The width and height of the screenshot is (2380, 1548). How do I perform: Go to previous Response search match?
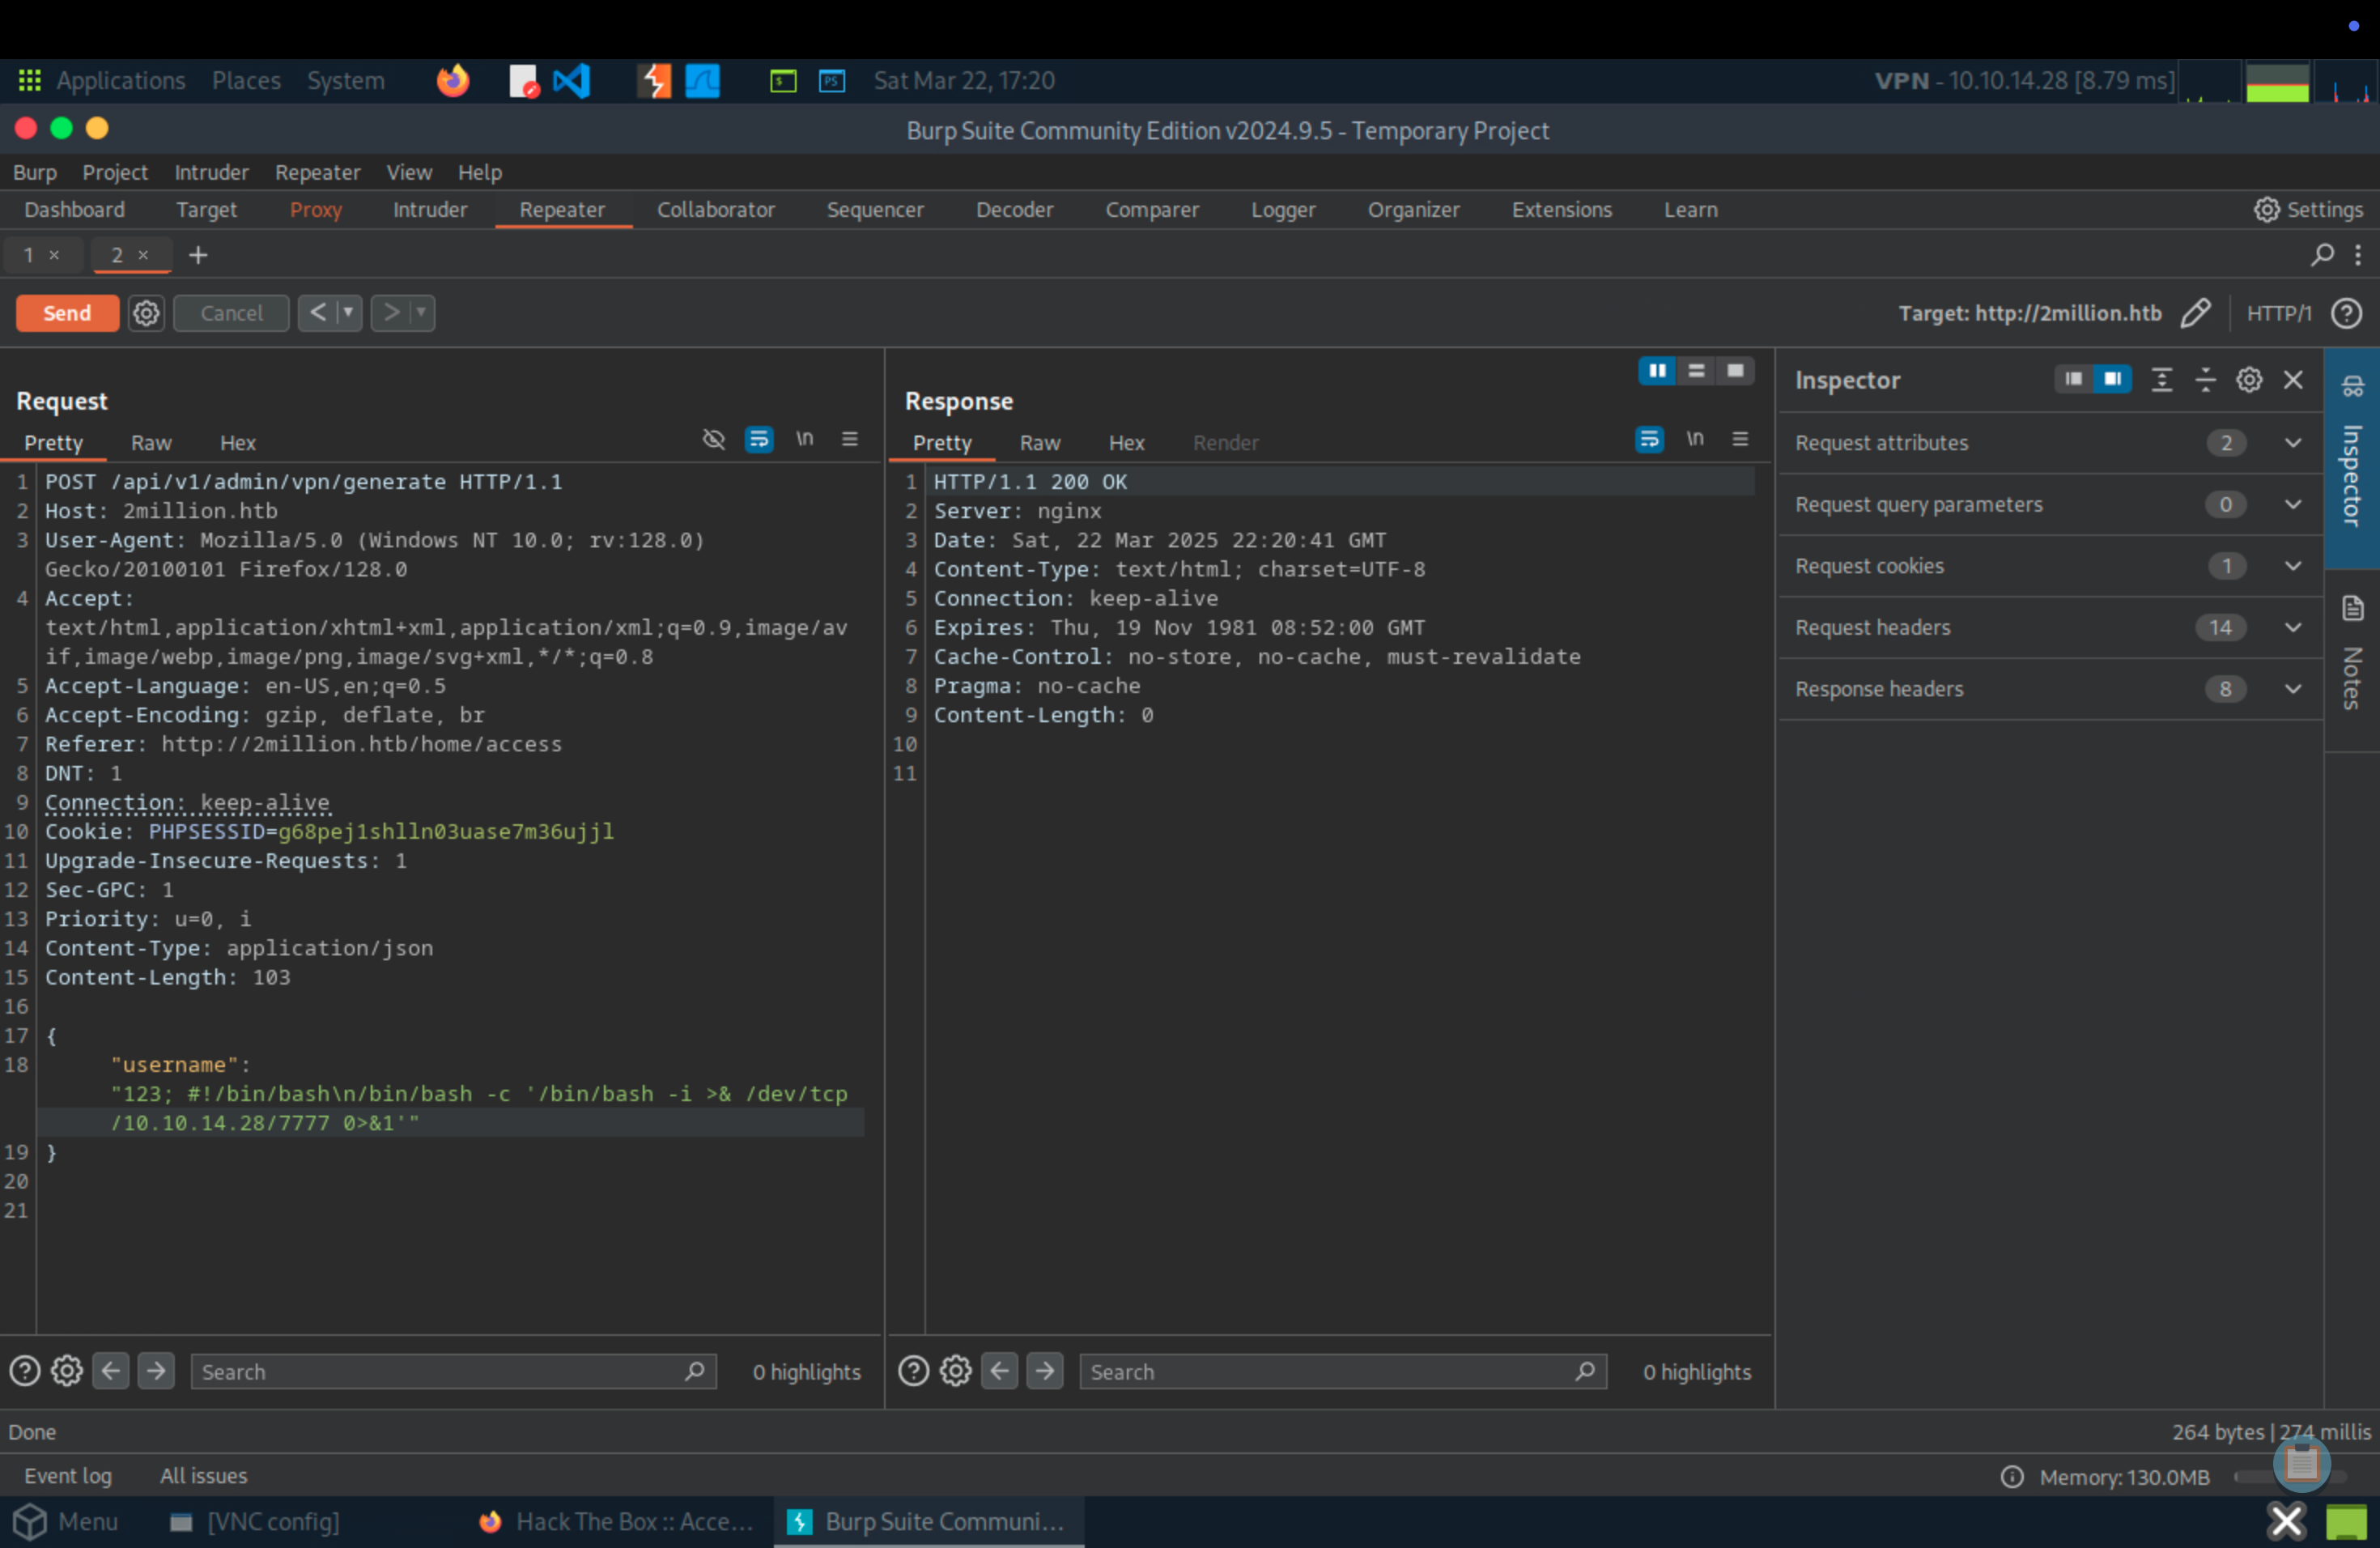[999, 1370]
